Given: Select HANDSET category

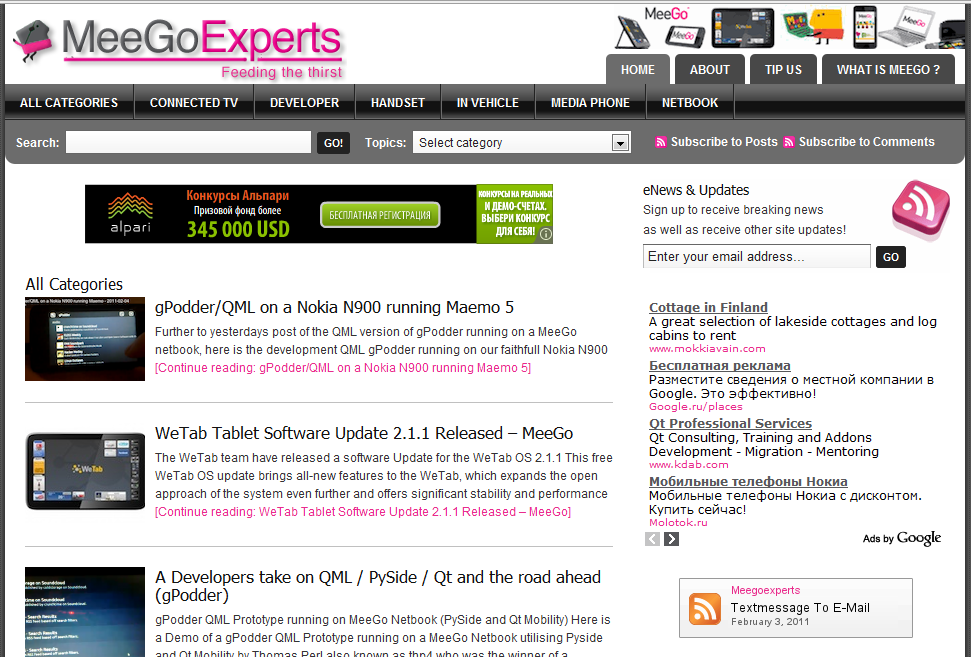Looking at the screenshot, I should [x=398, y=103].
